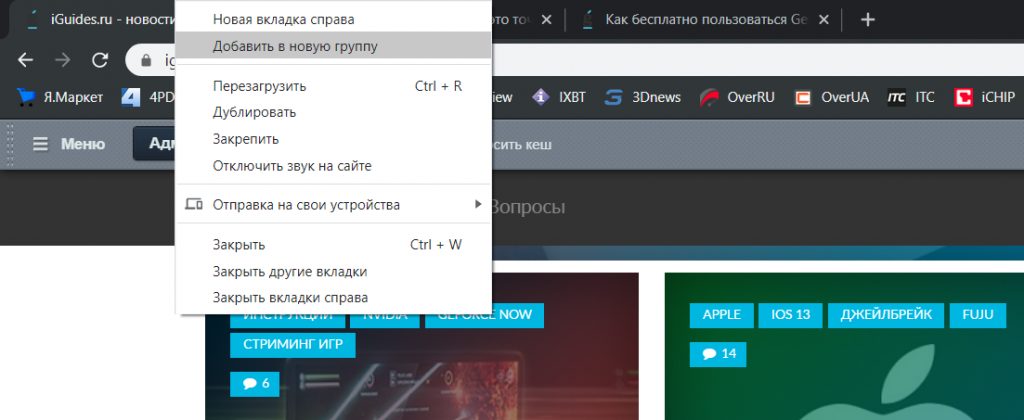The height and width of the screenshot is (420, 1024).
Task: Select 'Новая вкладка справа' menu item
Action: (x=334, y=20)
